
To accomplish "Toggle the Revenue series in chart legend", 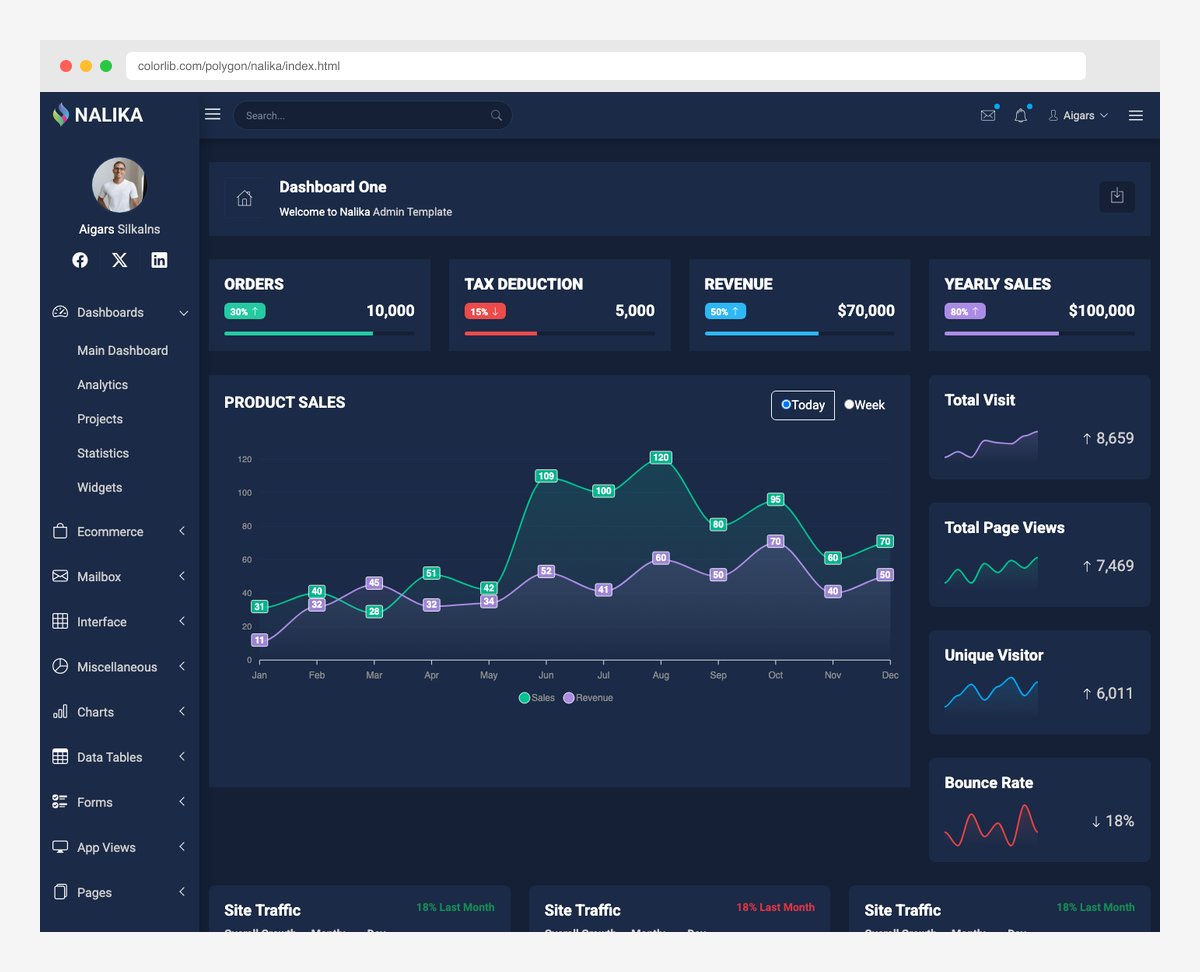I will coord(588,697).
